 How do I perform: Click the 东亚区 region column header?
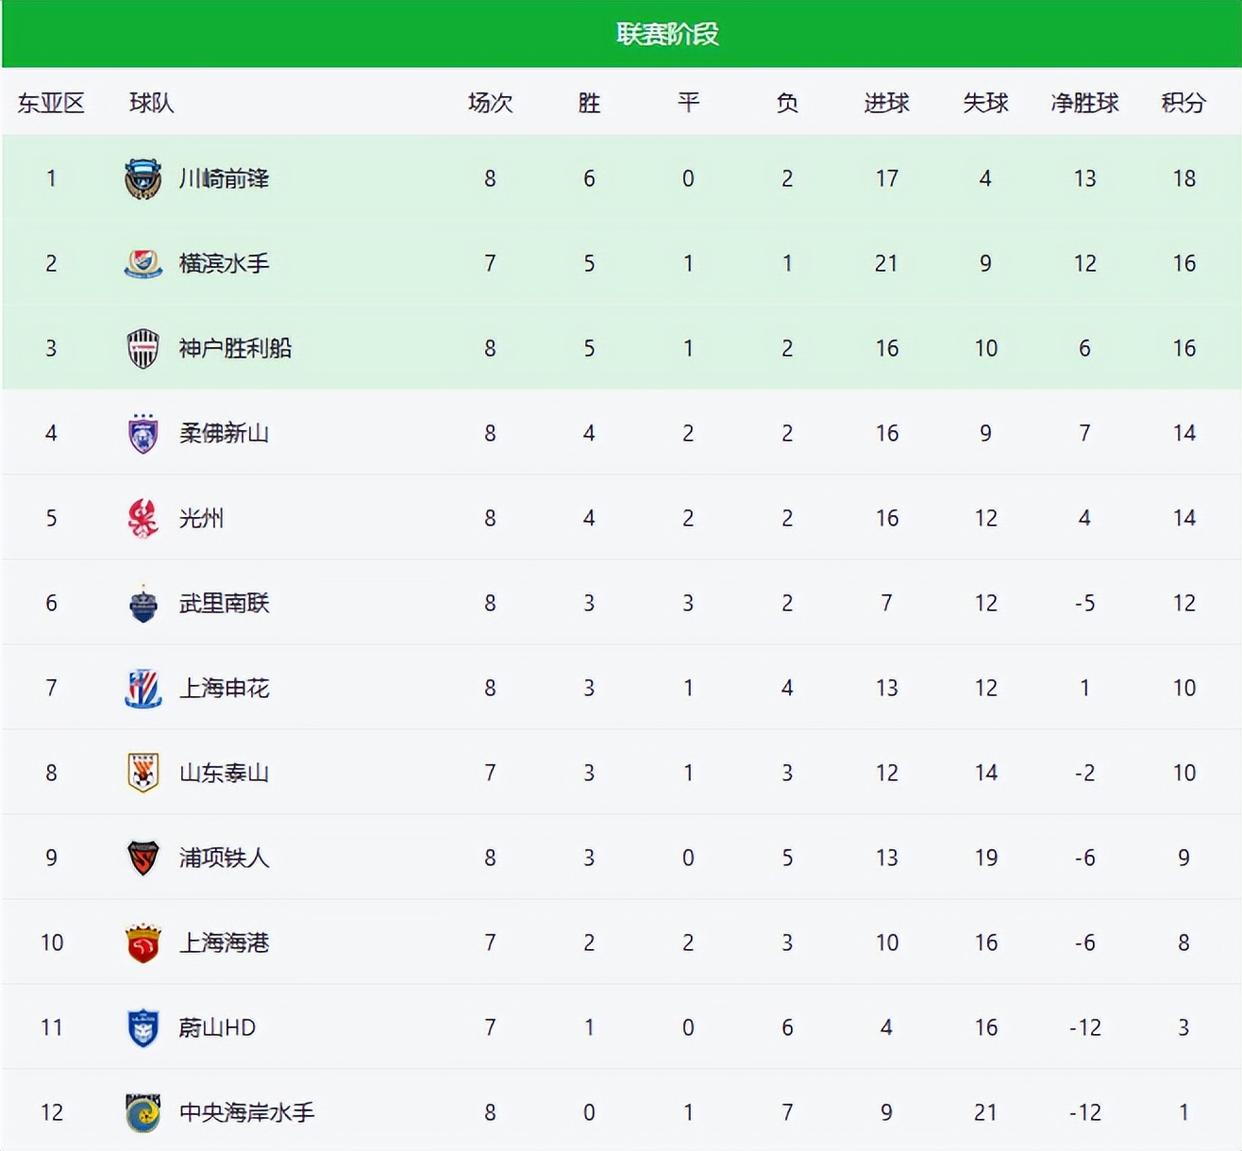click(x=51, y=103)
